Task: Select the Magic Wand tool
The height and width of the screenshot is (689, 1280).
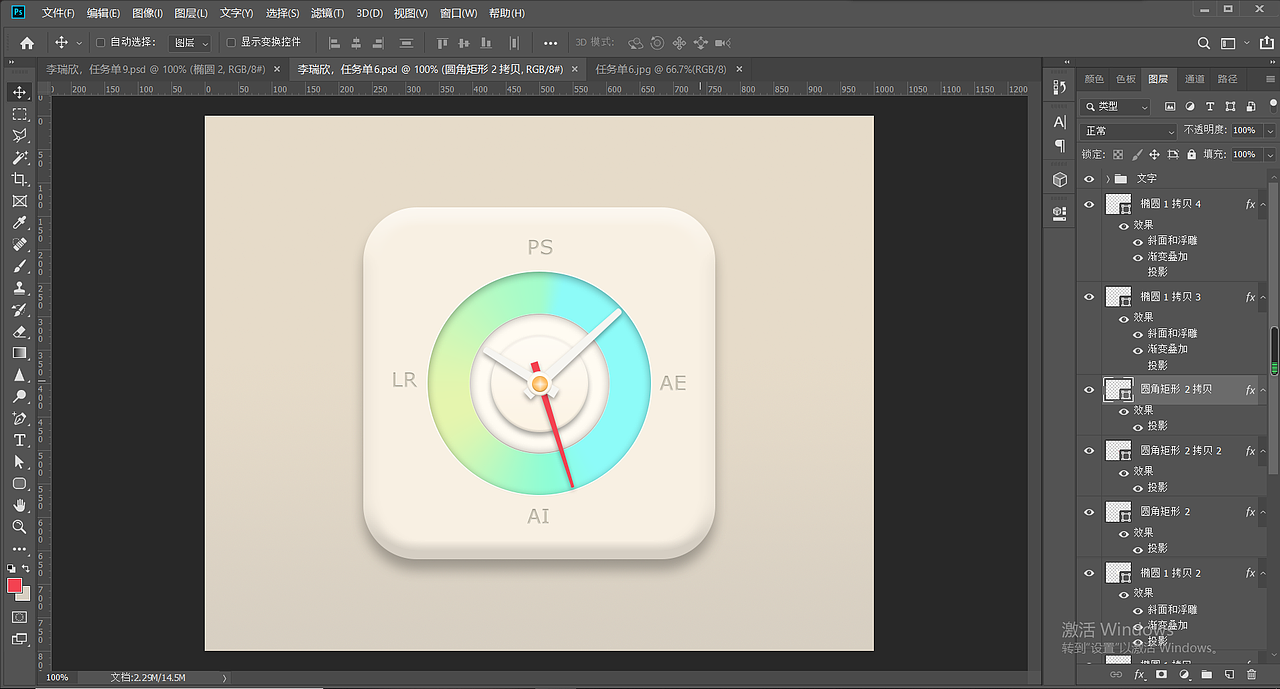Action: [19, 158]
